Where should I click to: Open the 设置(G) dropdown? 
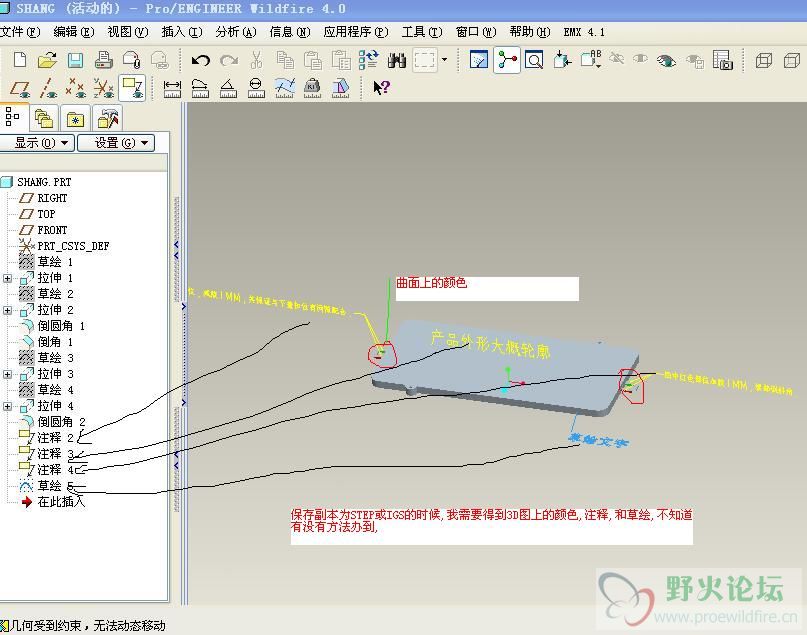(116, 143)
